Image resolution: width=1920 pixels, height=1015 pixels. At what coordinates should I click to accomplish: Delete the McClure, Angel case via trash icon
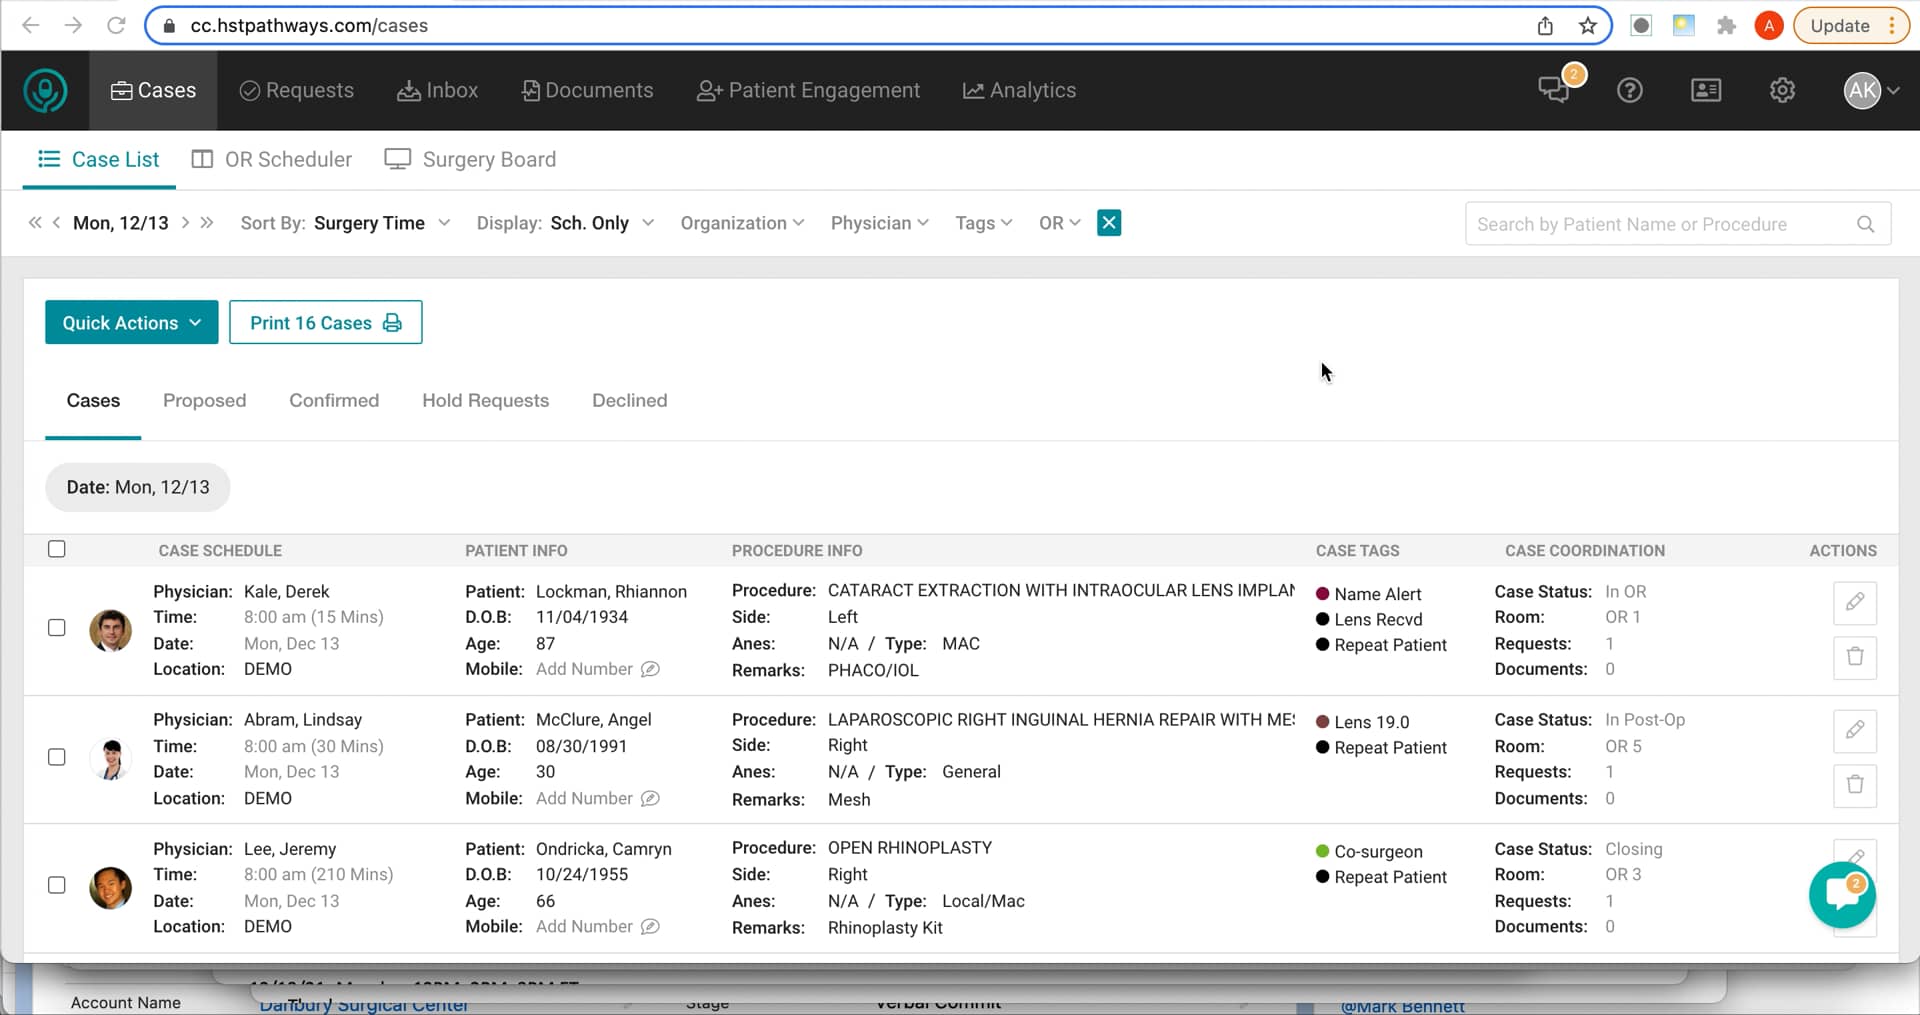1855,786
